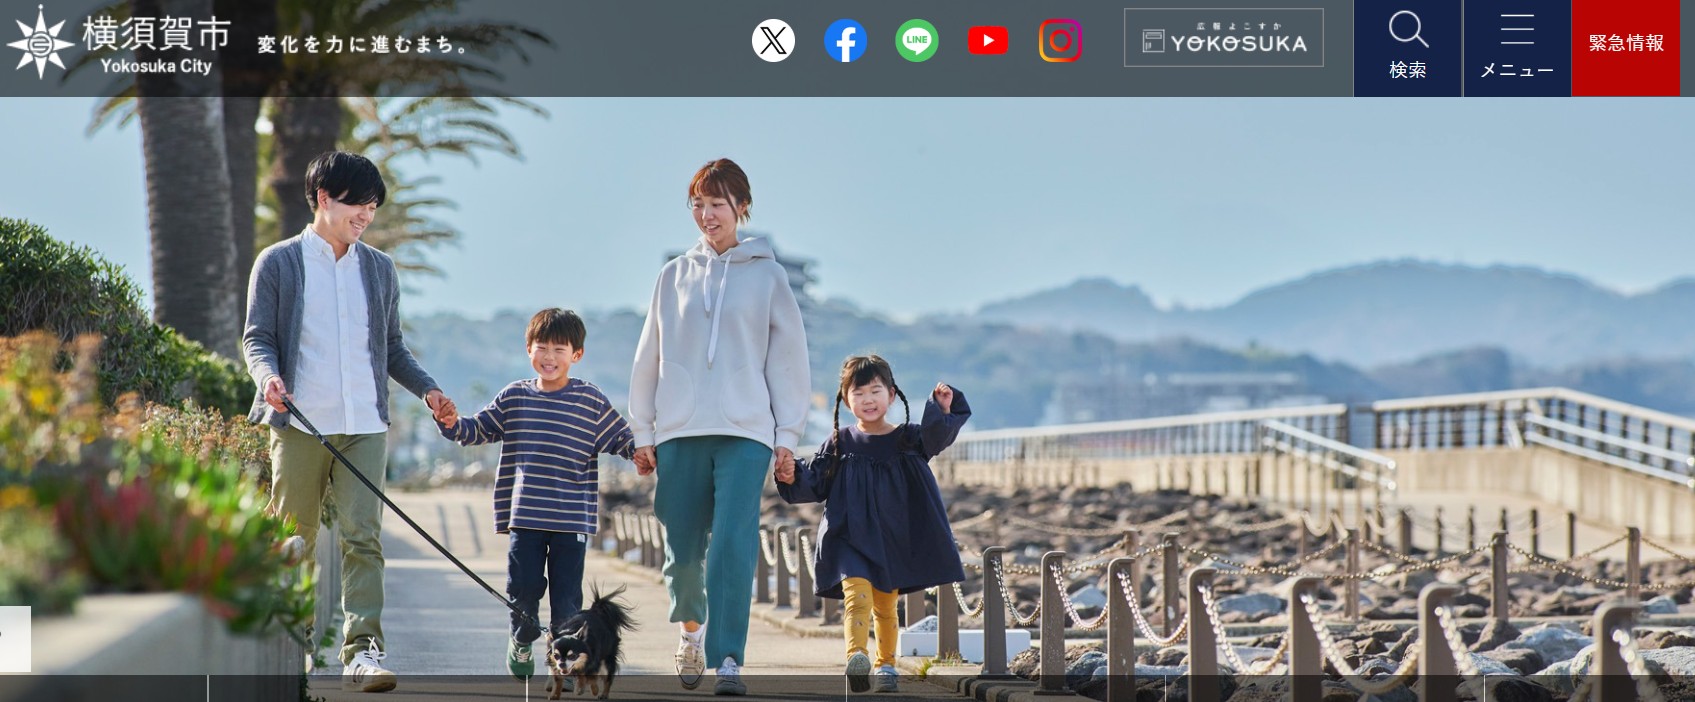Expand the hamburger menu icon
The height and width of the screenshot is (702, 1695).
coord(1516,30)
